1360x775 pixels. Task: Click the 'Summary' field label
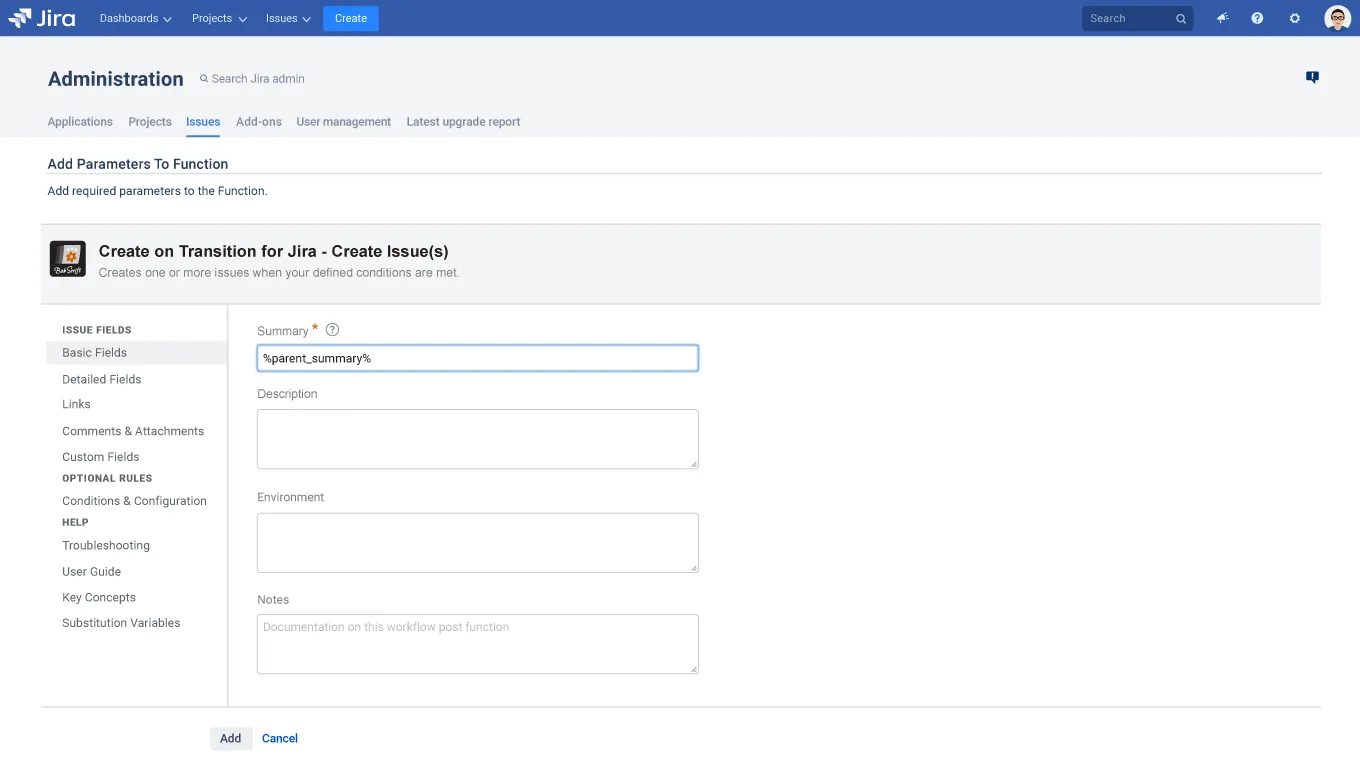click(283, 331)
